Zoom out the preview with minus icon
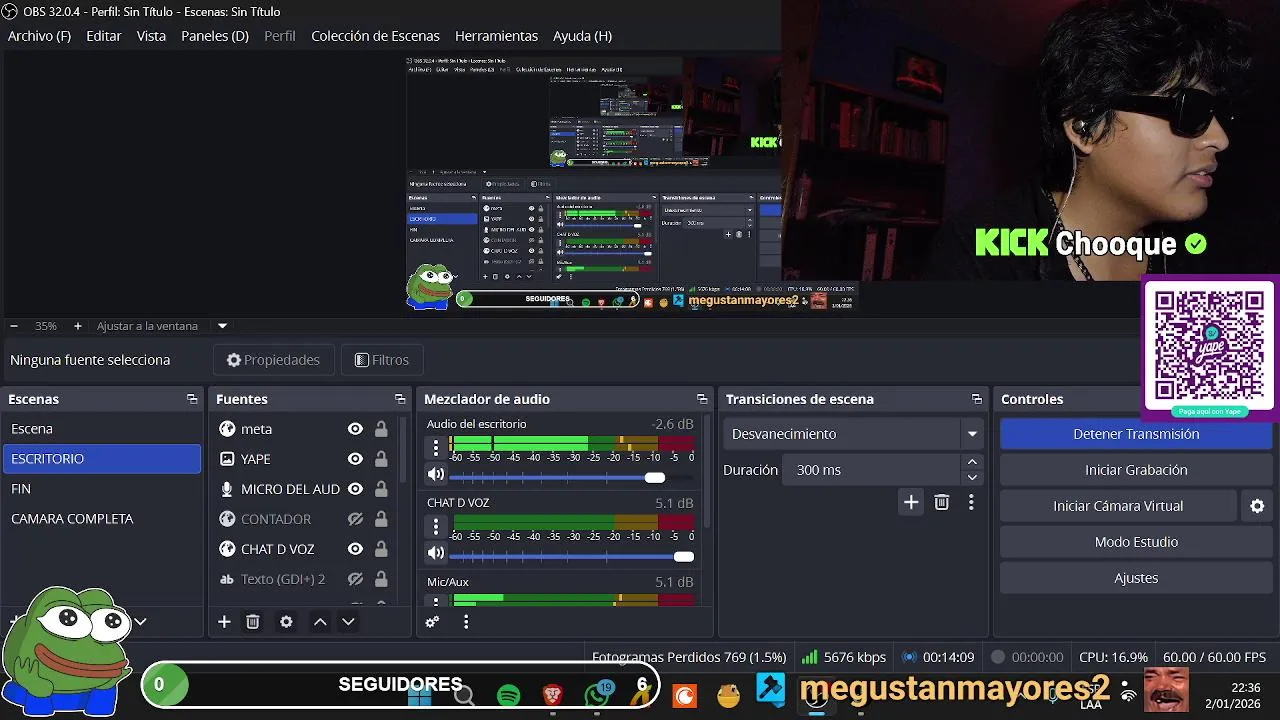The image size is (1280, 720). [x=14, y=326]
